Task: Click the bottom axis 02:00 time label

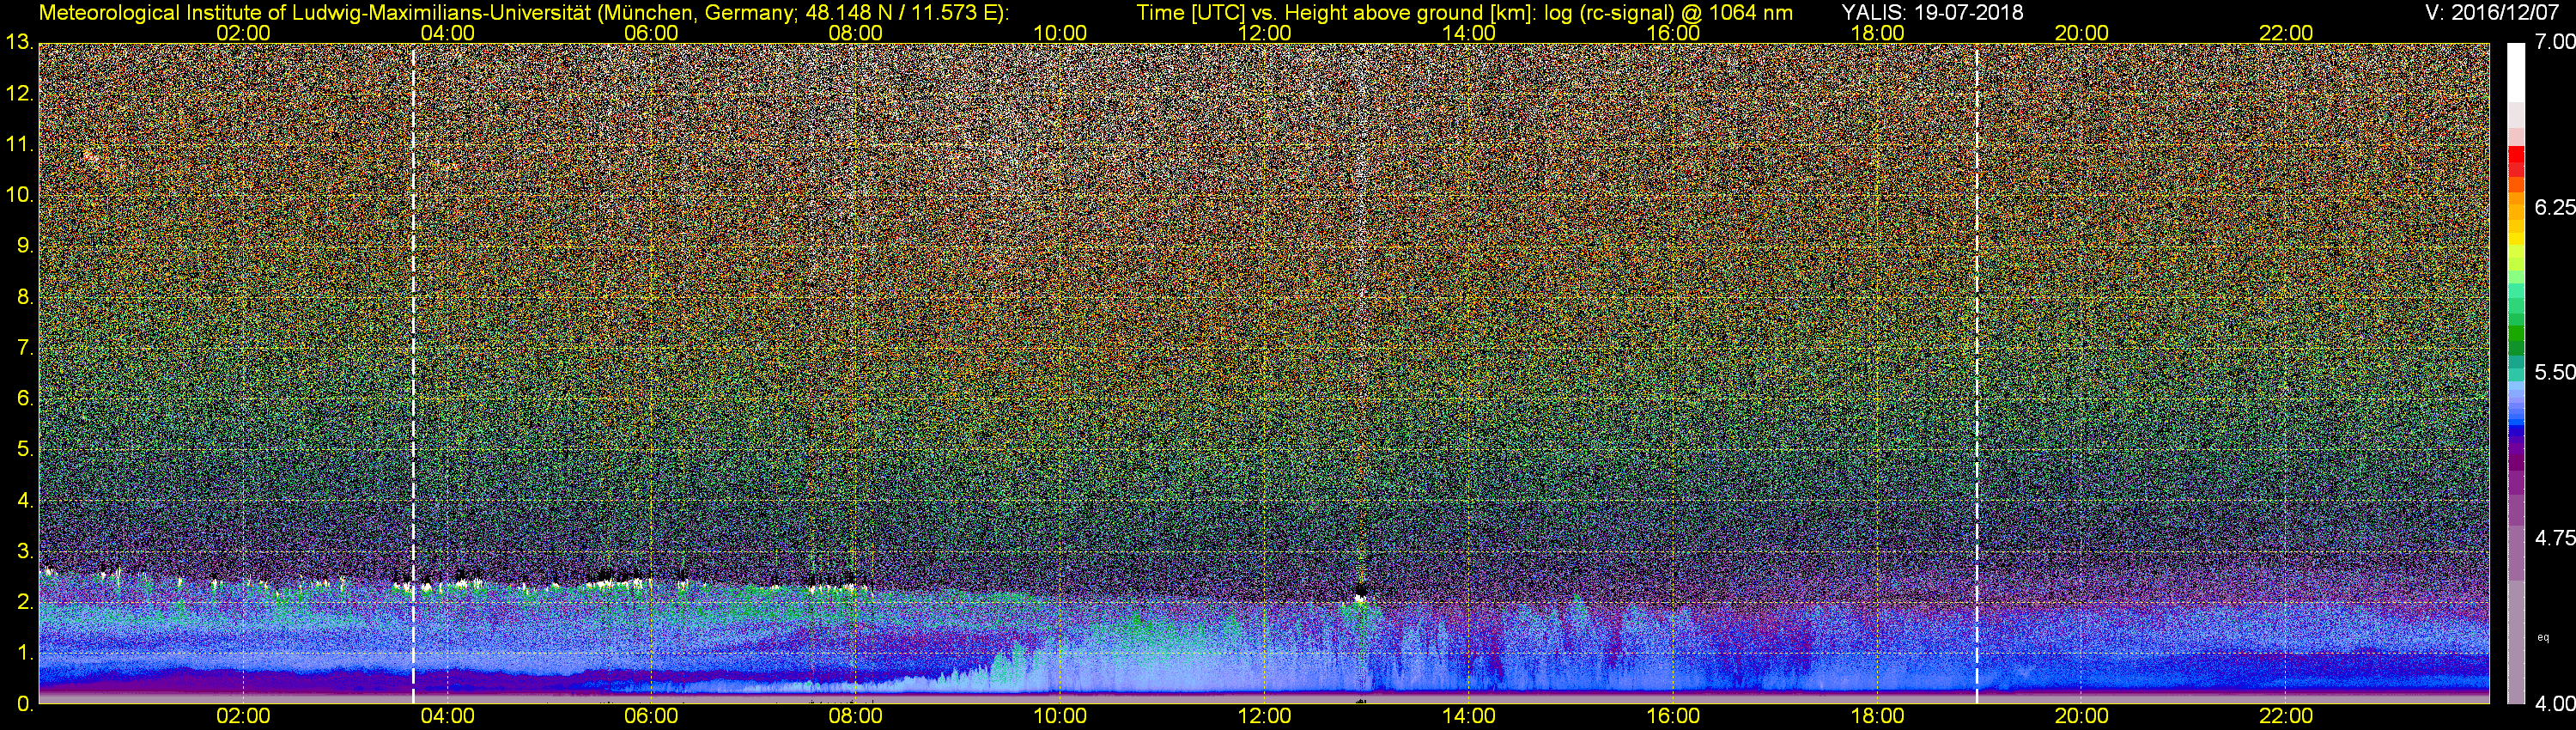Action: coord(243,717)
